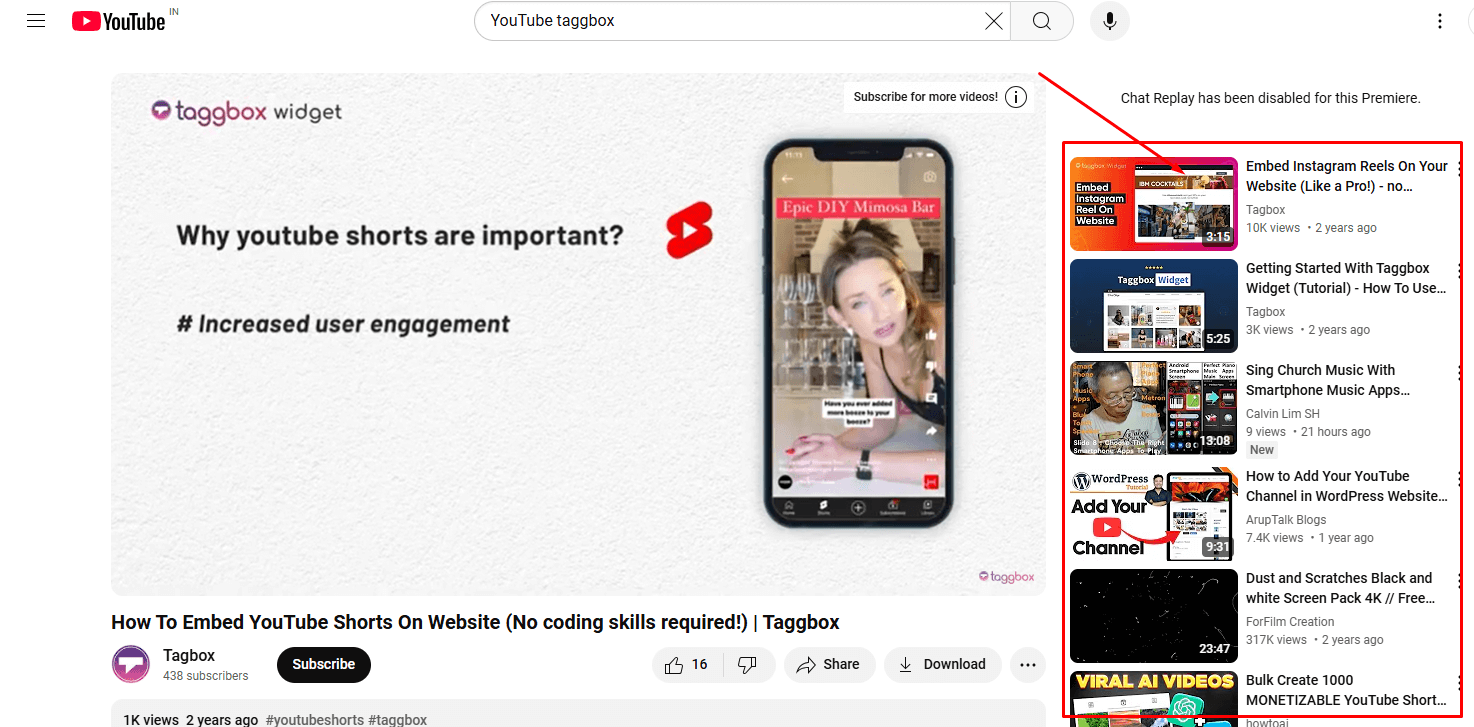Click the Download icon below the video
1474x727 pixels.
pos(941,664)
